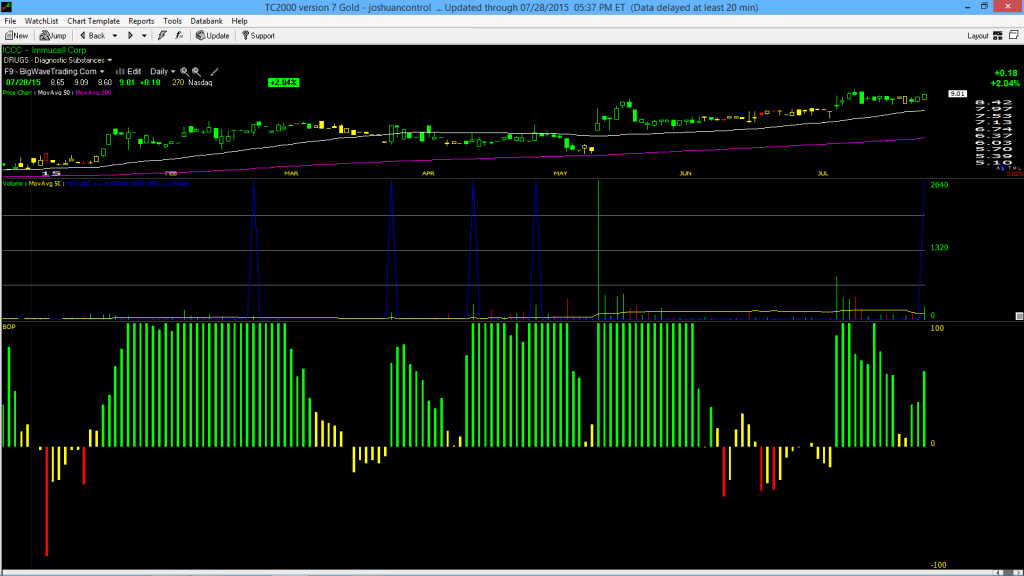Click the %True condition indicator label

(128, 184)
